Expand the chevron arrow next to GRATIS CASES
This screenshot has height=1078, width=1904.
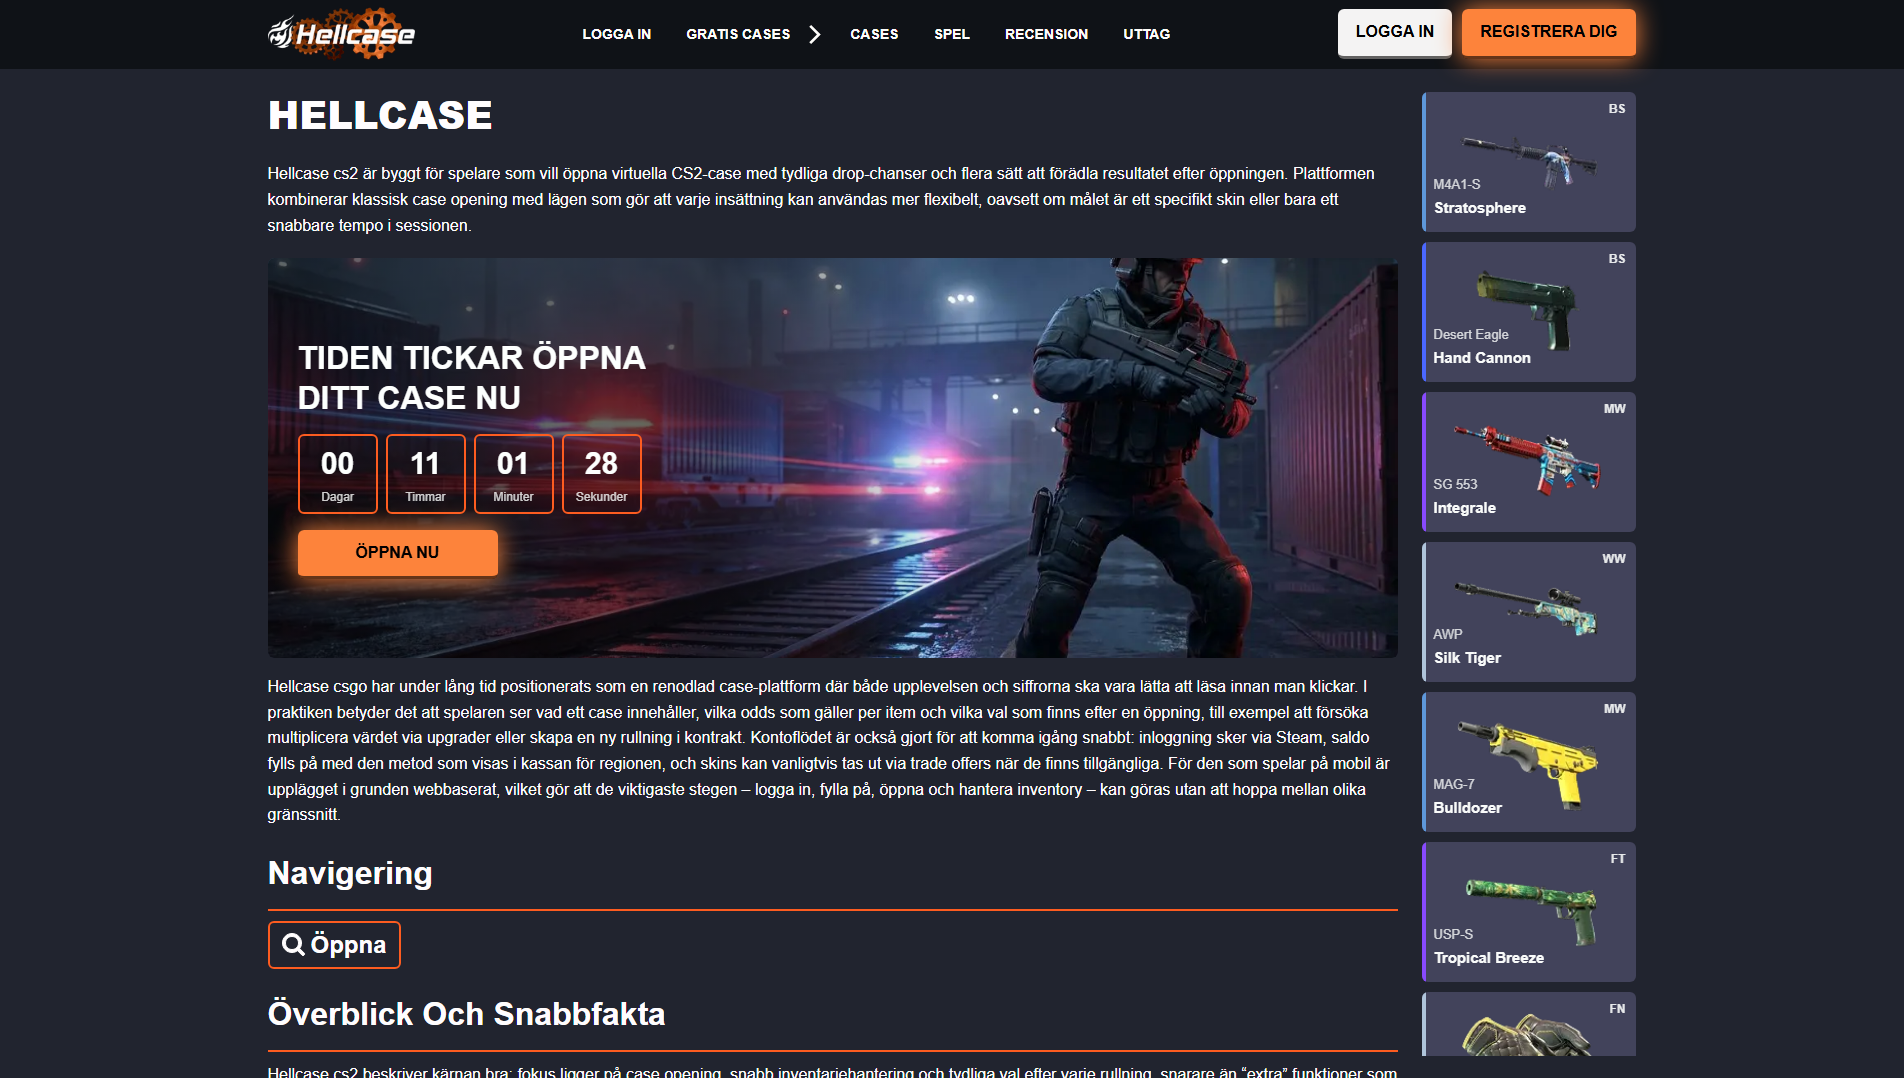(814, 34)
